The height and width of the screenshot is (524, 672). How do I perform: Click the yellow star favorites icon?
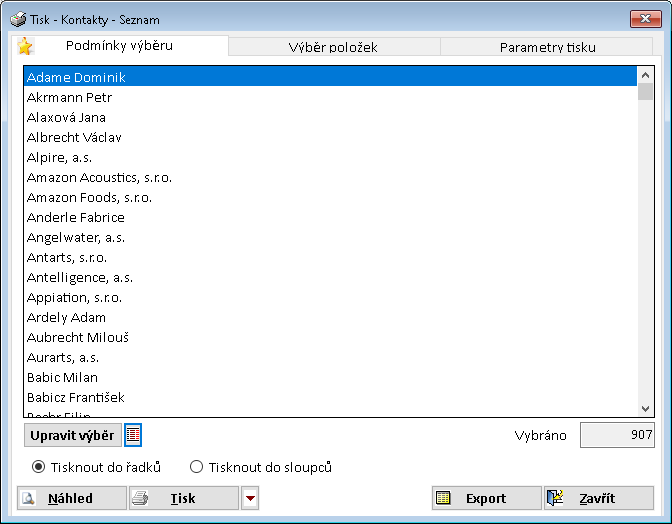[x=25, y=47]
